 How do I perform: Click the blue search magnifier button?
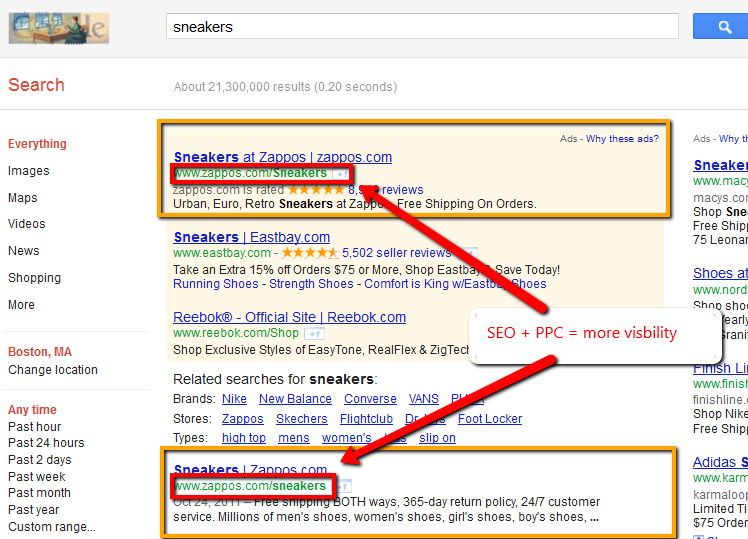(x=721, y=27)
